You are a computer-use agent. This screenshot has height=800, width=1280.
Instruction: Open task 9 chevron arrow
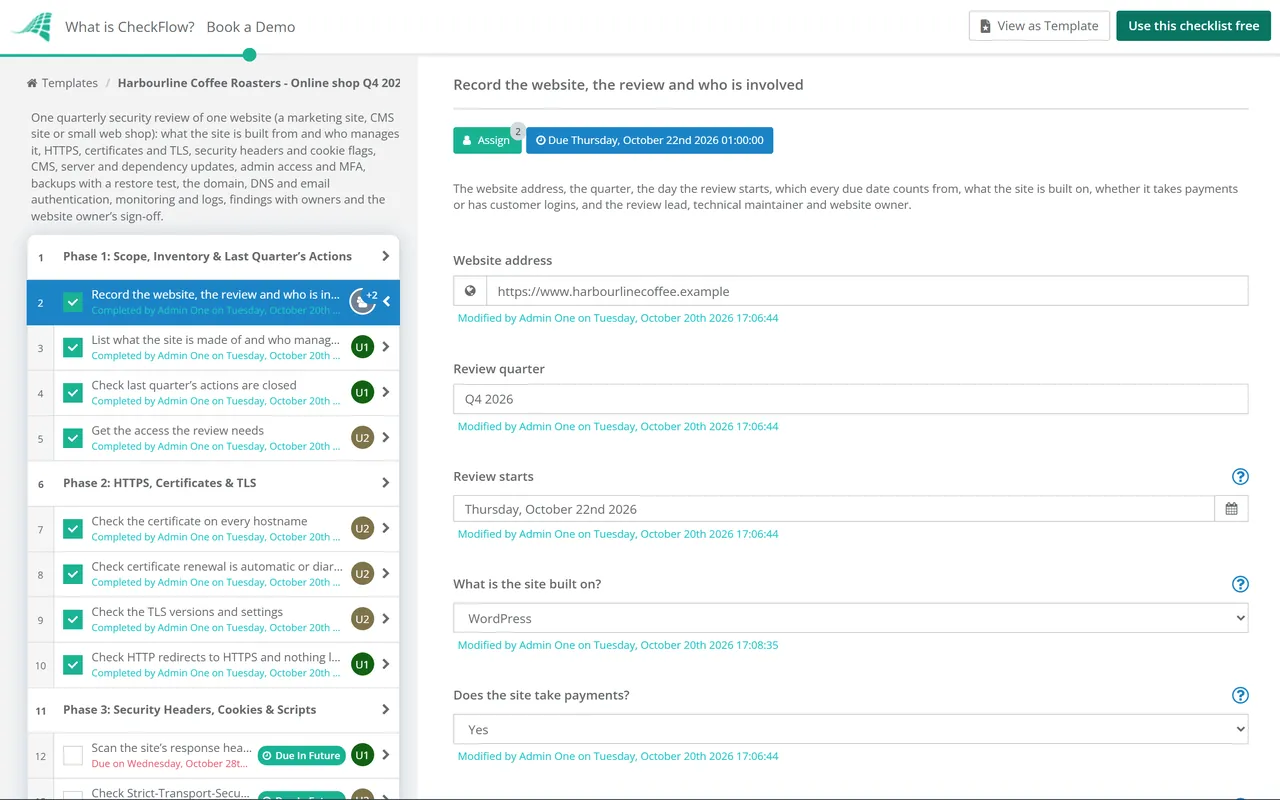coord(386,619)
